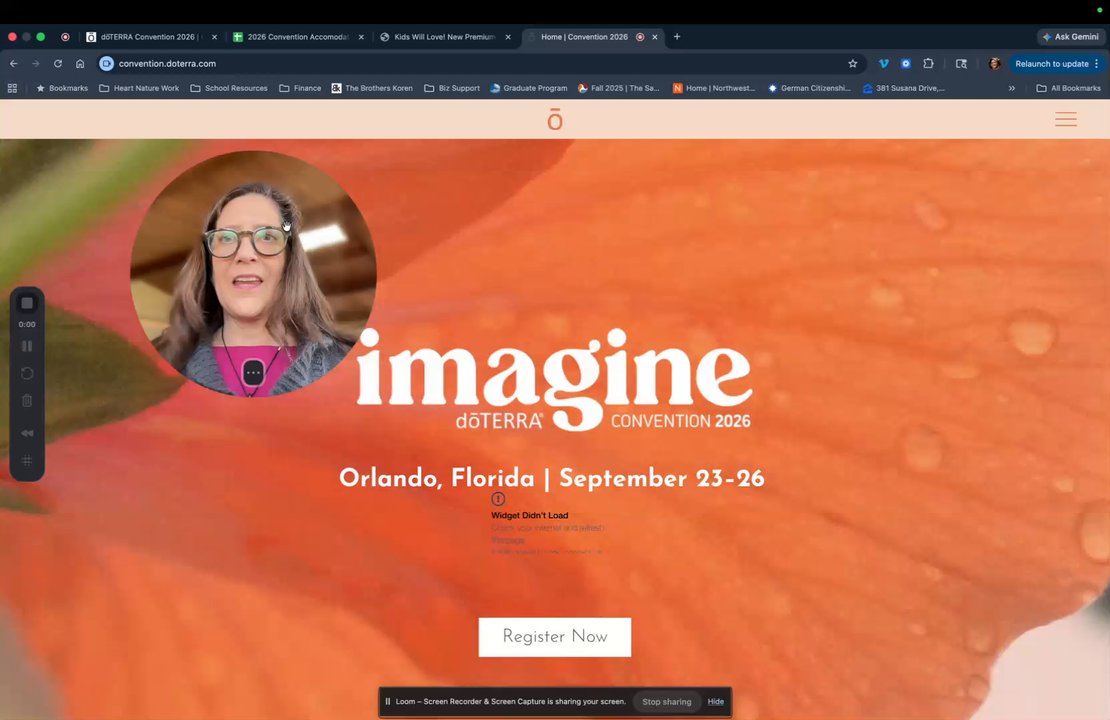Click the Register Now button
1110x720 pixels.
(555, 636)
